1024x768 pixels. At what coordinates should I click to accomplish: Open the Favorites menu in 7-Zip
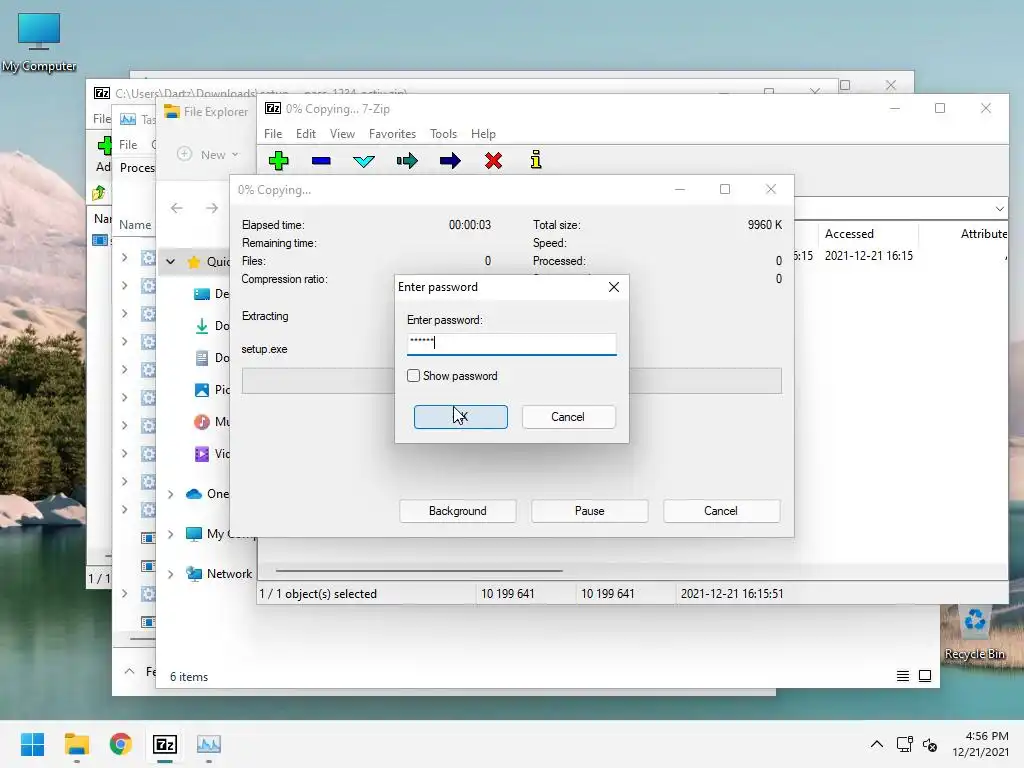[392, 134]
